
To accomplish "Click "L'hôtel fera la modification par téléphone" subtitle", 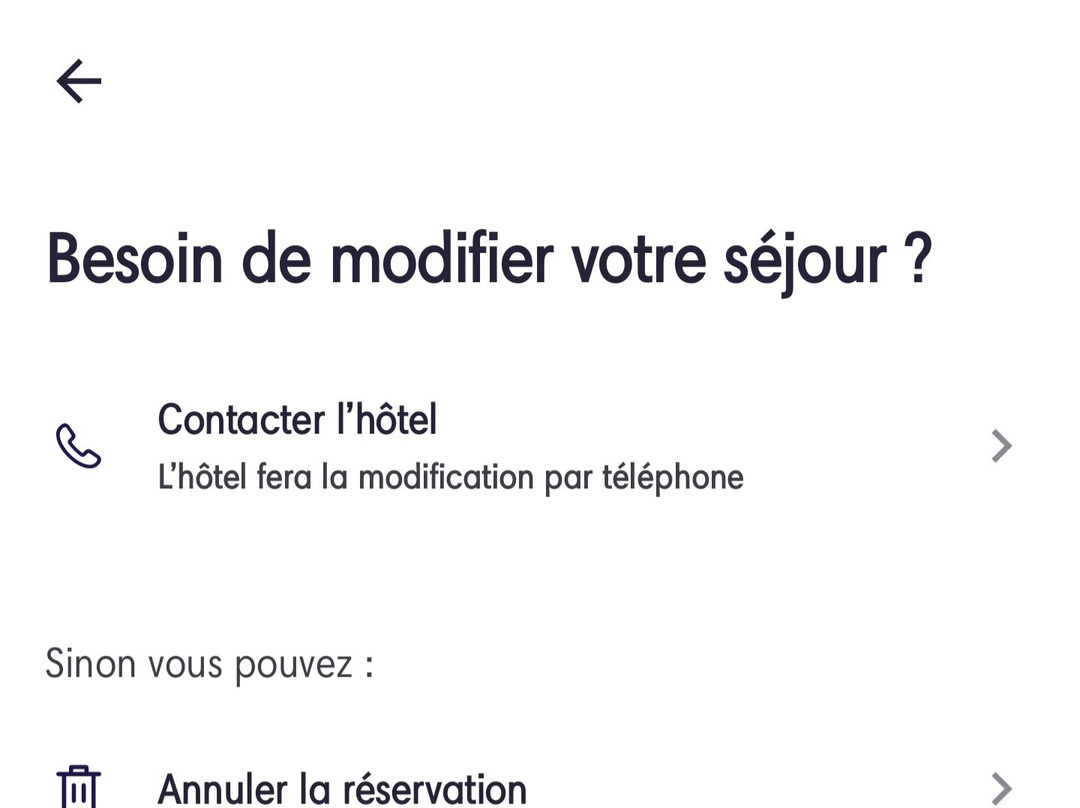I will tap(450, 477).
